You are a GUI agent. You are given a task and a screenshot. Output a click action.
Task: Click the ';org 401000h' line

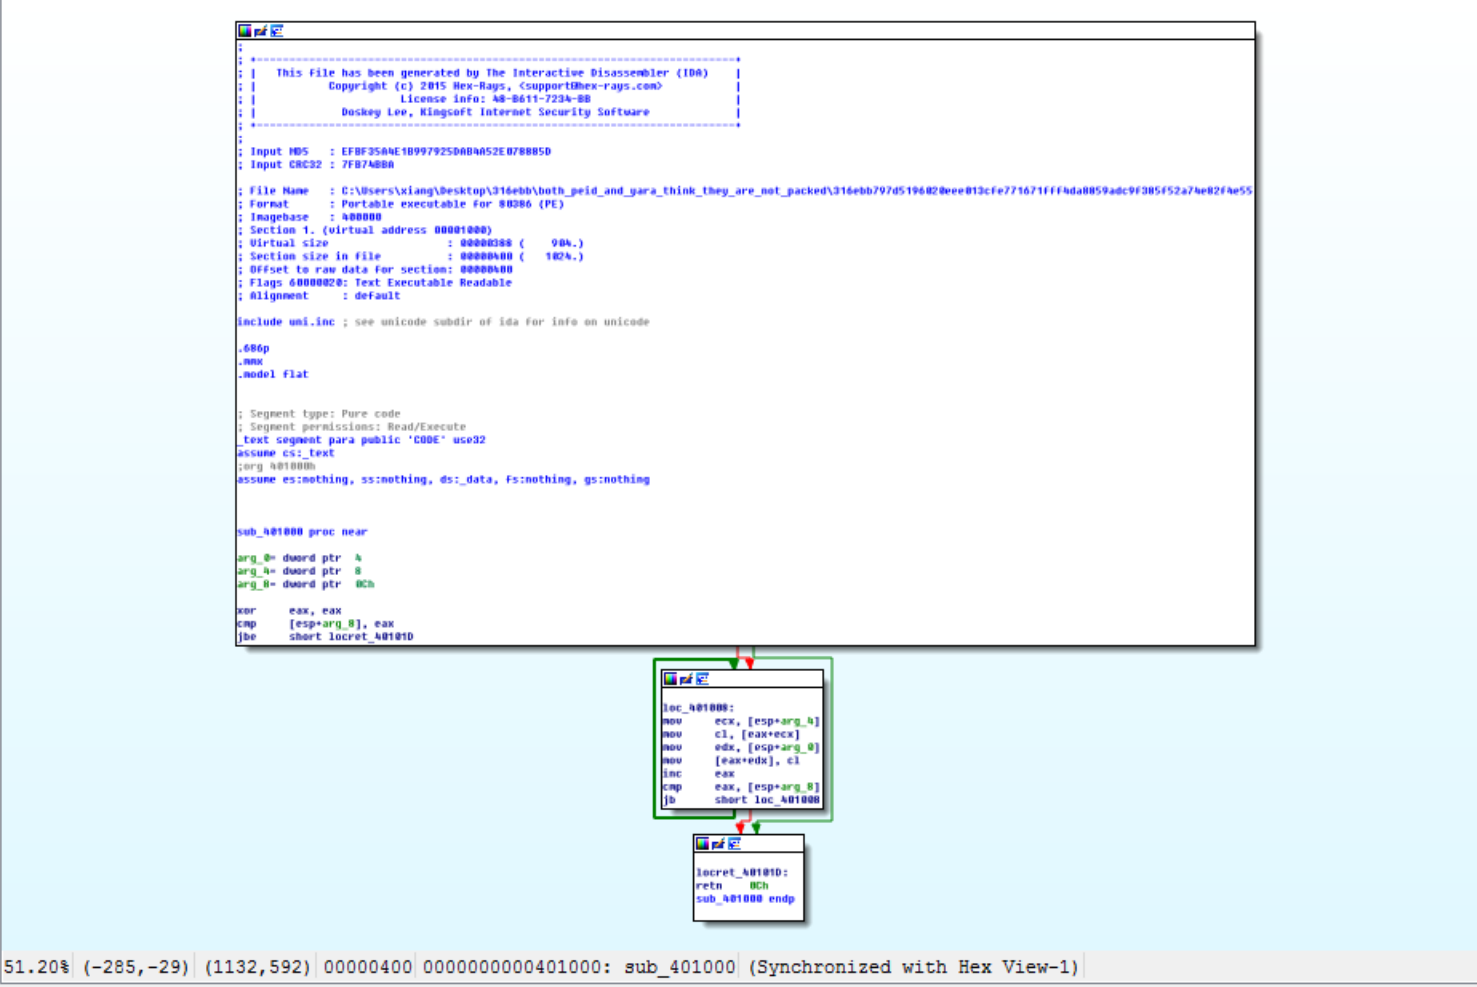click(276, 466)
